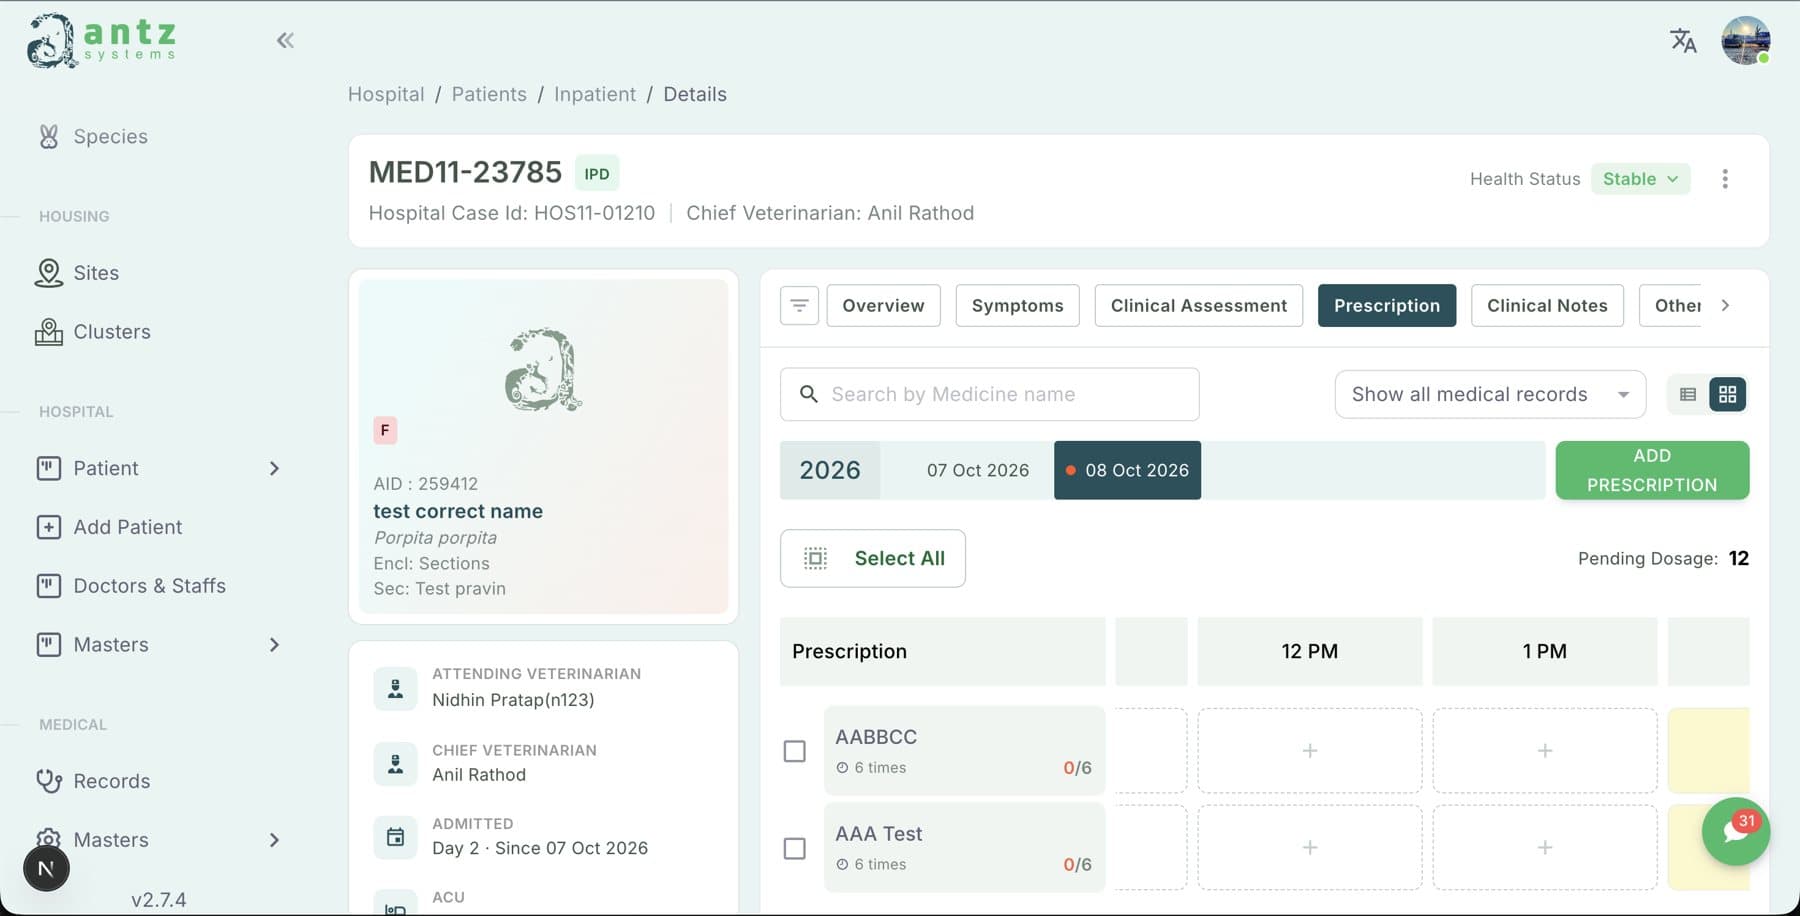
Task: Switch to list view icon
Action: point(1688,394)
